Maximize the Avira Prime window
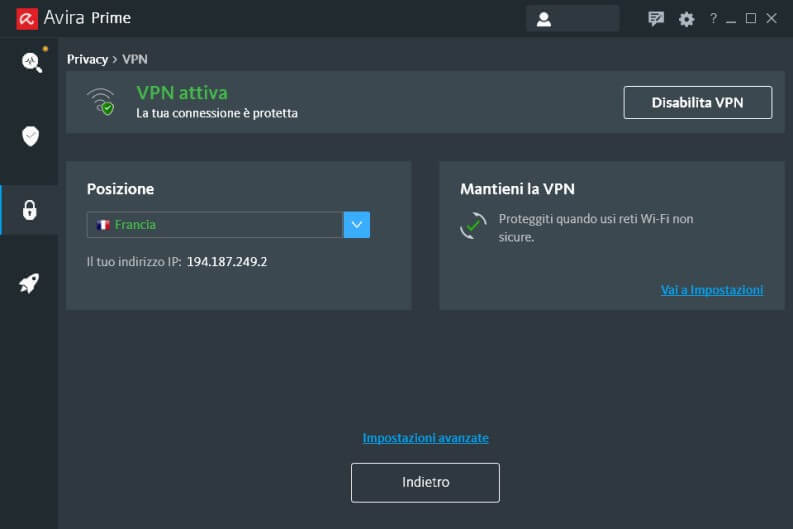The image size is (793, 529). coord(751,19)
